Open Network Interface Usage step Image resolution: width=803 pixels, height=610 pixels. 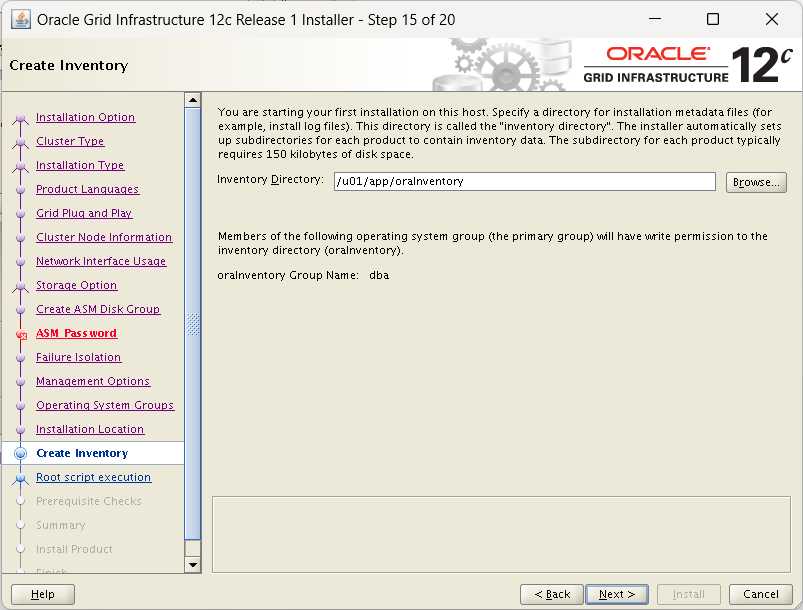click(x=101, y=261)
